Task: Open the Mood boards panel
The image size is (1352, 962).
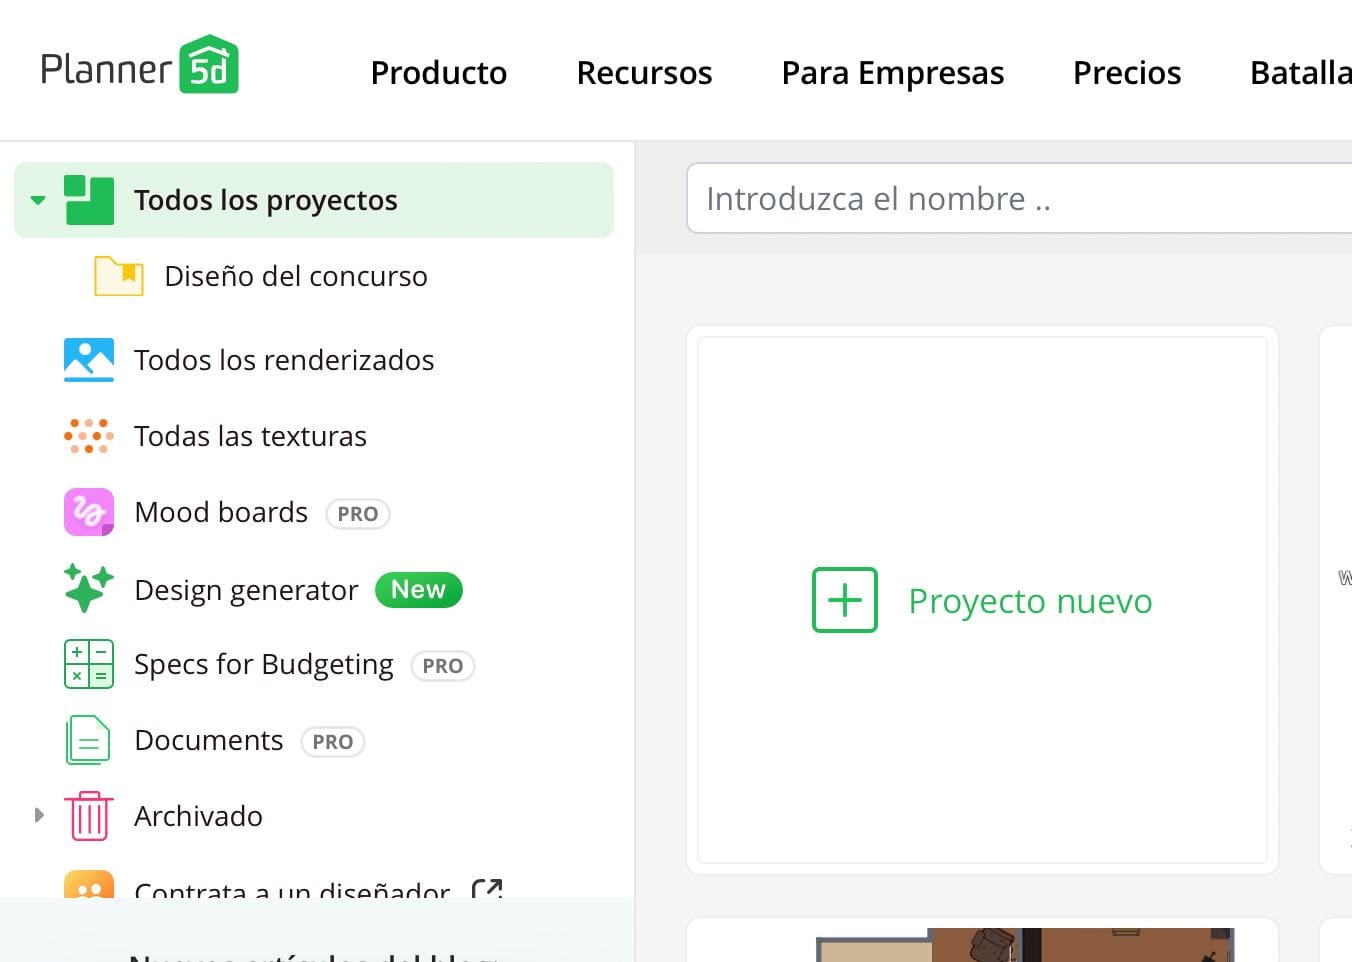Action: click(x=220, y=512)
